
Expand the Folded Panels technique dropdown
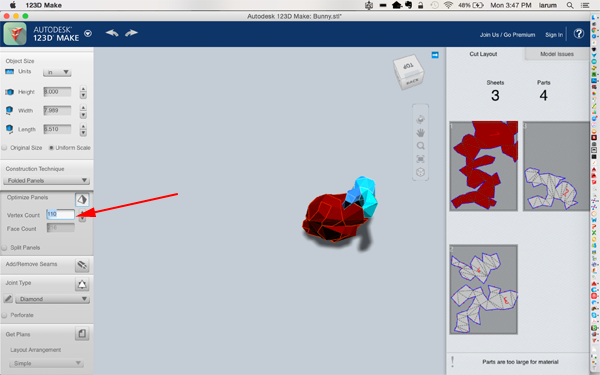tap(46, 180)
